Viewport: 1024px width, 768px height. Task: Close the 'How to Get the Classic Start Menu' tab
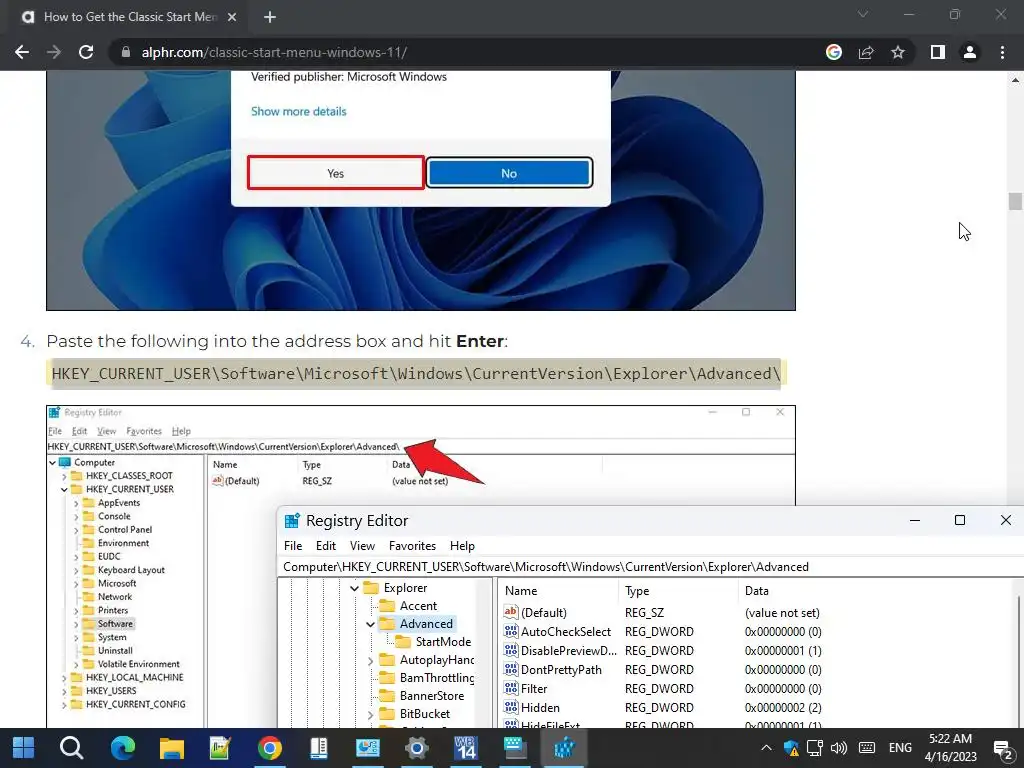pyautogui.click(x=232, y=17)
